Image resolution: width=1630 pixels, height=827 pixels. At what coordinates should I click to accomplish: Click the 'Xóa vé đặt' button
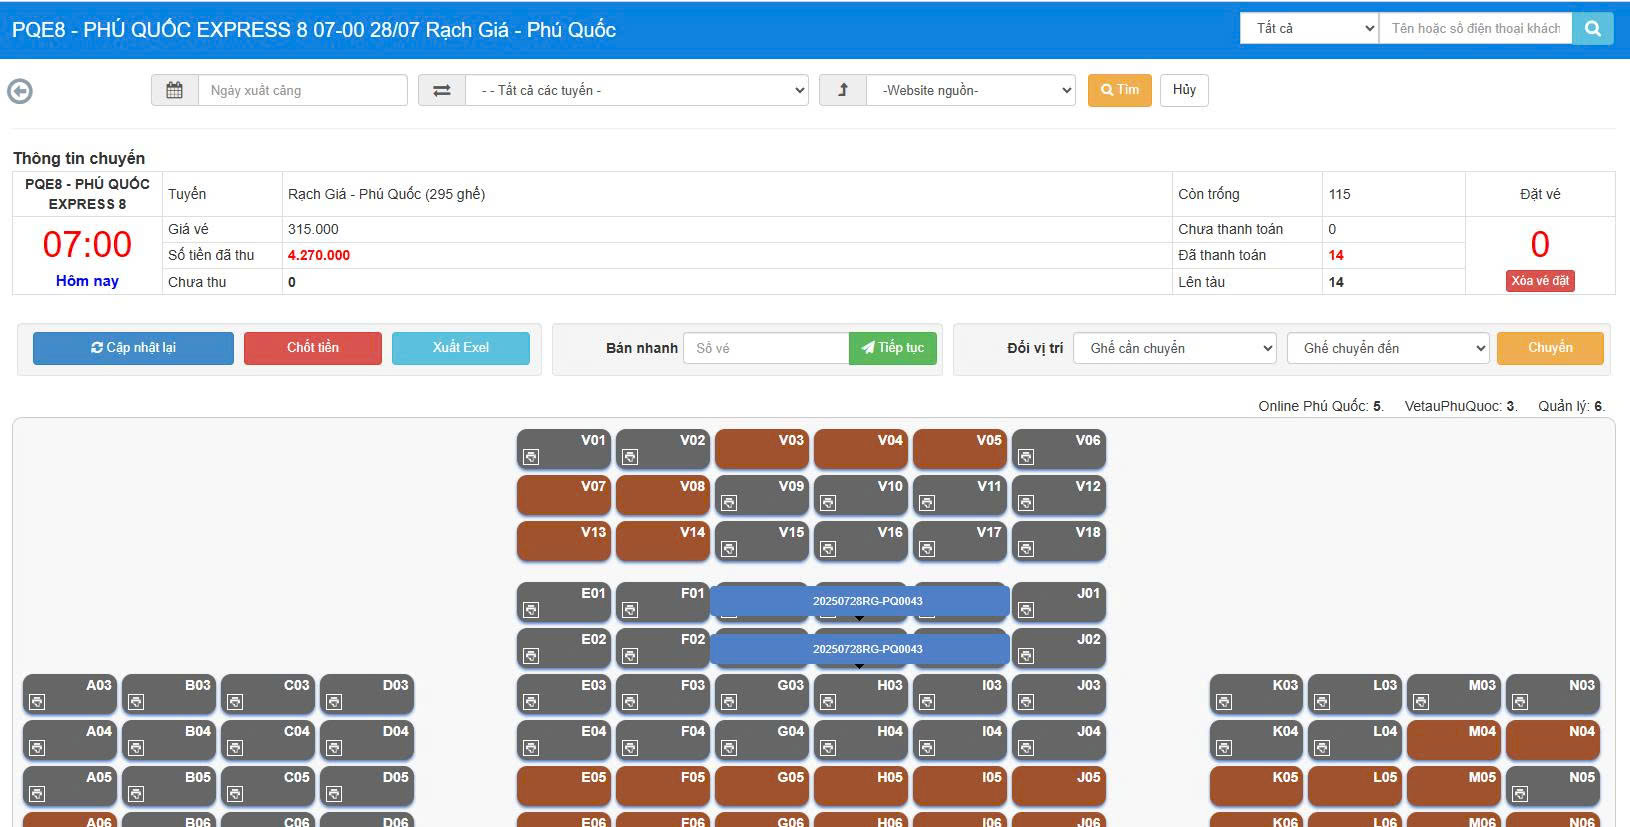(1539, 281)
